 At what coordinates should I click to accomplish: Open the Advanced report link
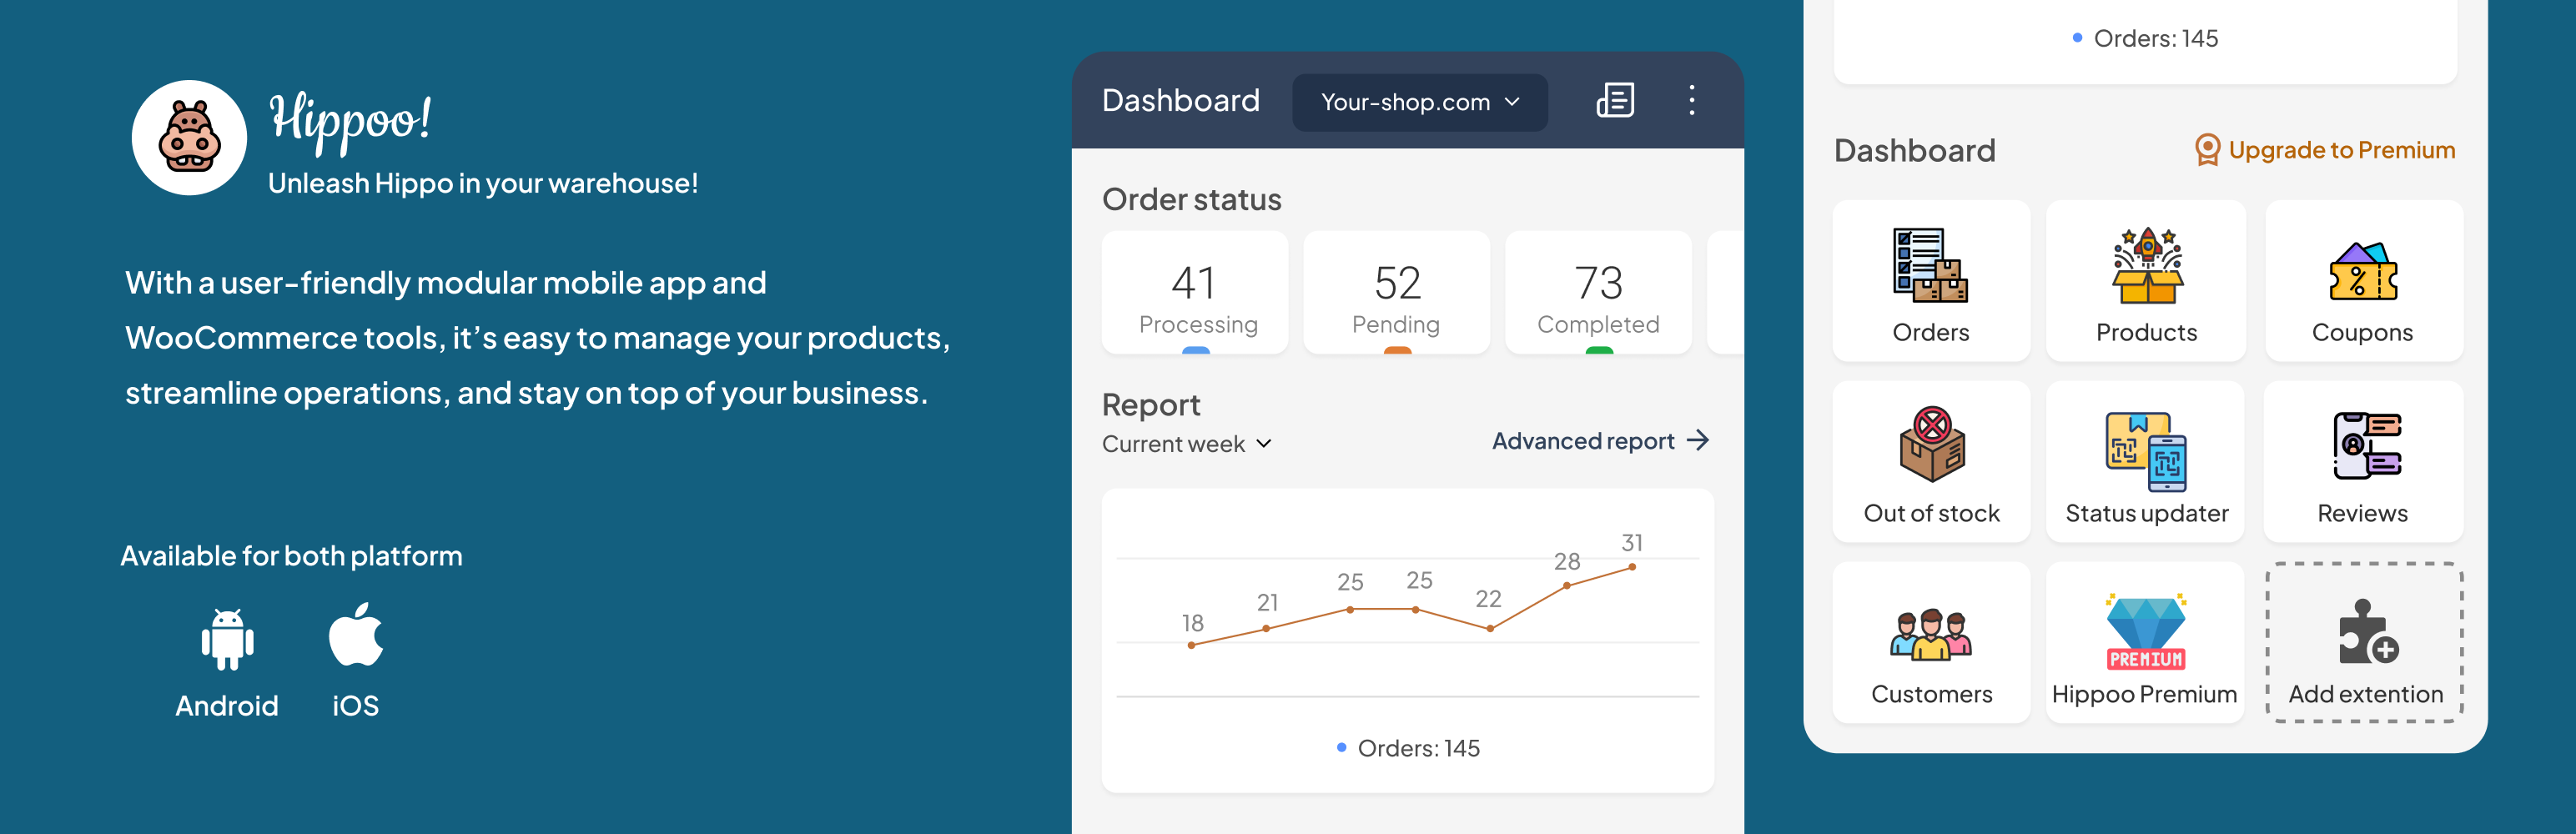1600,441
